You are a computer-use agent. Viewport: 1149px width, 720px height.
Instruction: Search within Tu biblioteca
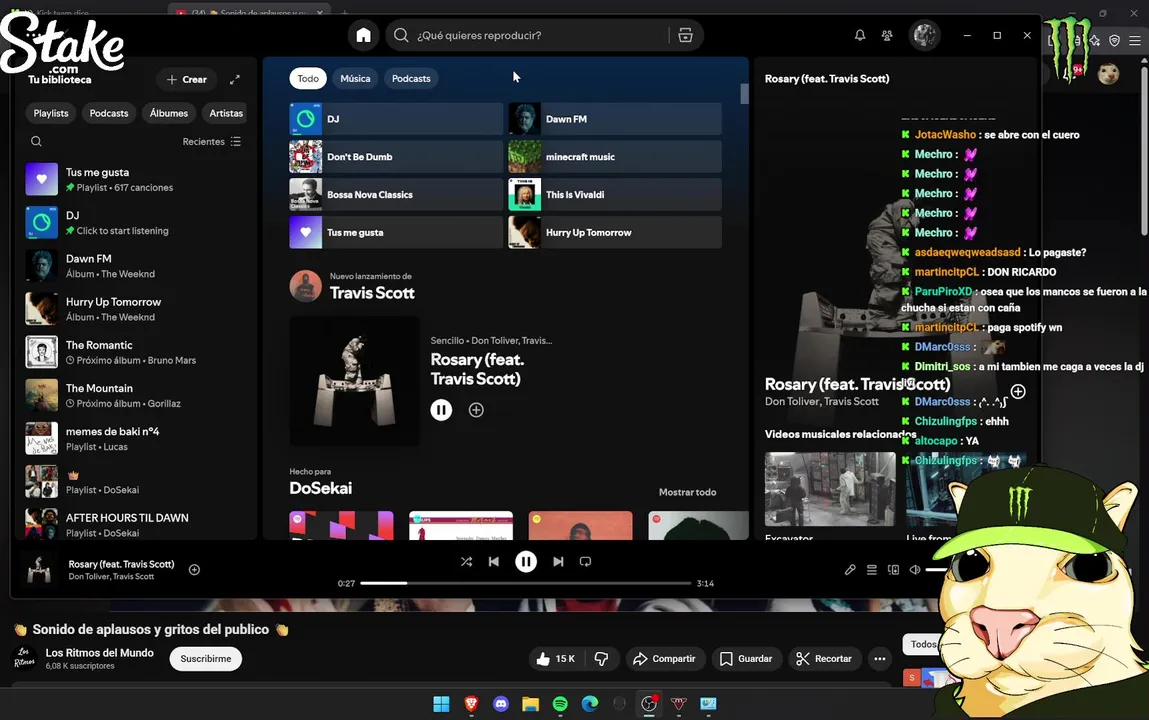[x=36, y=141]
